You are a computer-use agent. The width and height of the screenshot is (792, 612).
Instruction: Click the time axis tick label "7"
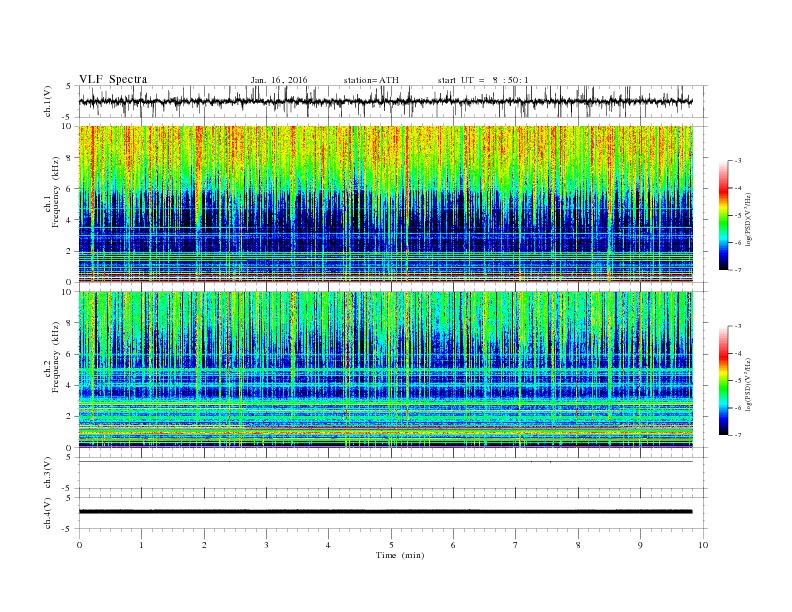516,545
